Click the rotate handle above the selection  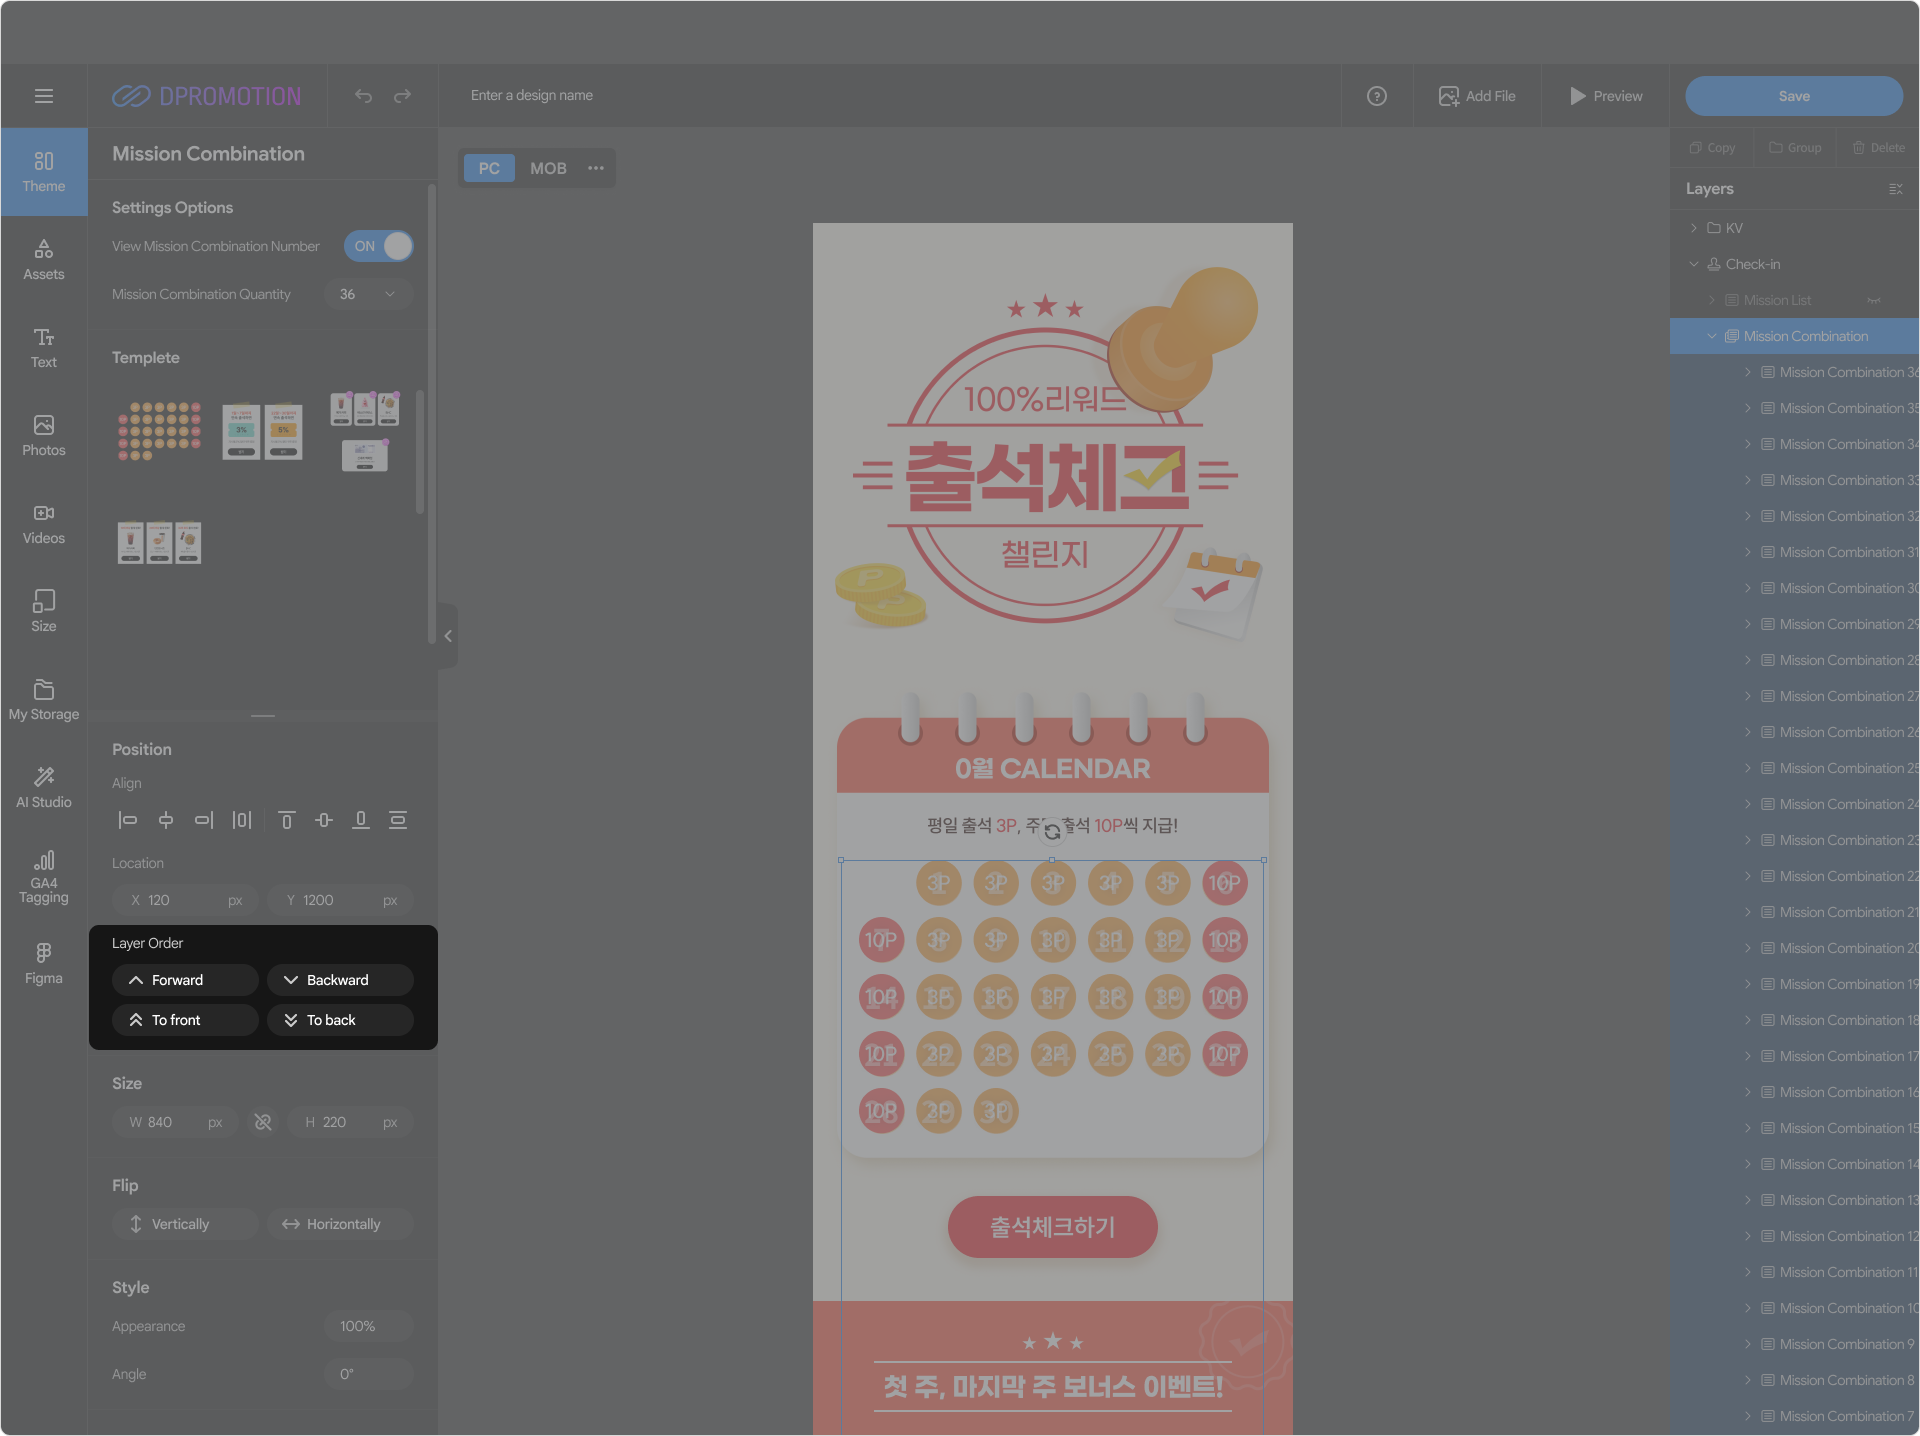[x=1052, y=831]
